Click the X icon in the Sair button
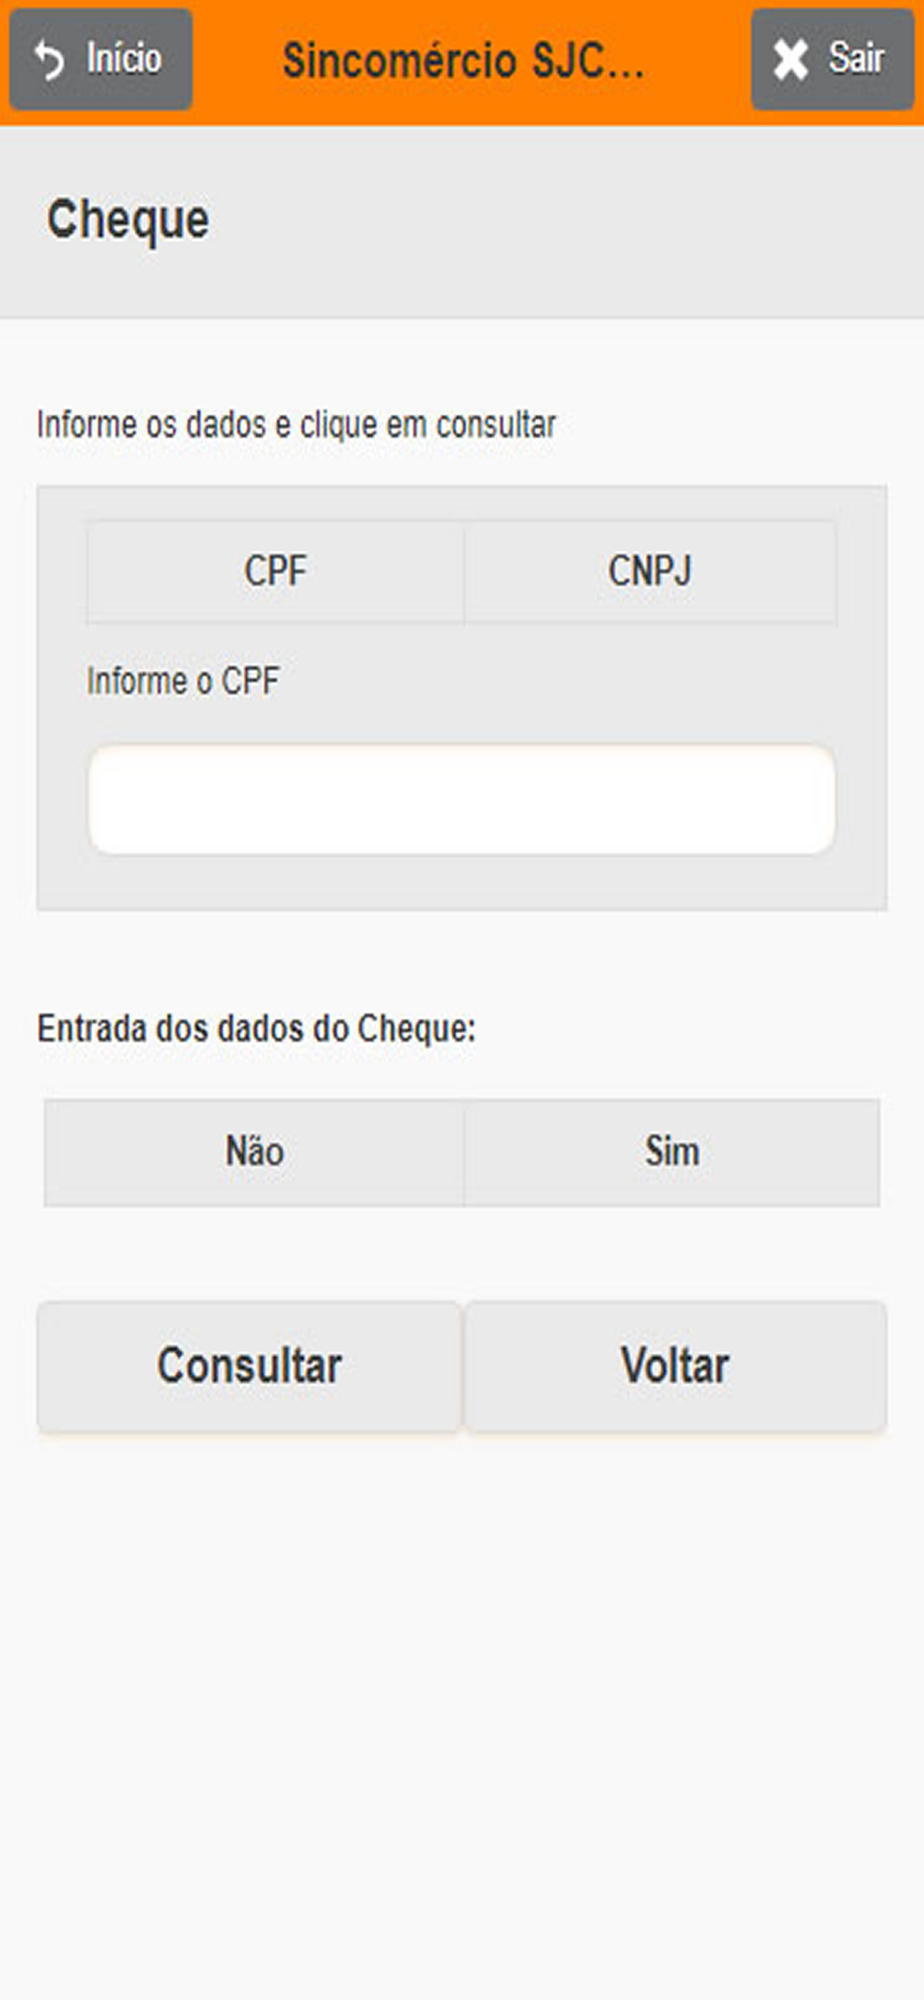 (790, 60)
